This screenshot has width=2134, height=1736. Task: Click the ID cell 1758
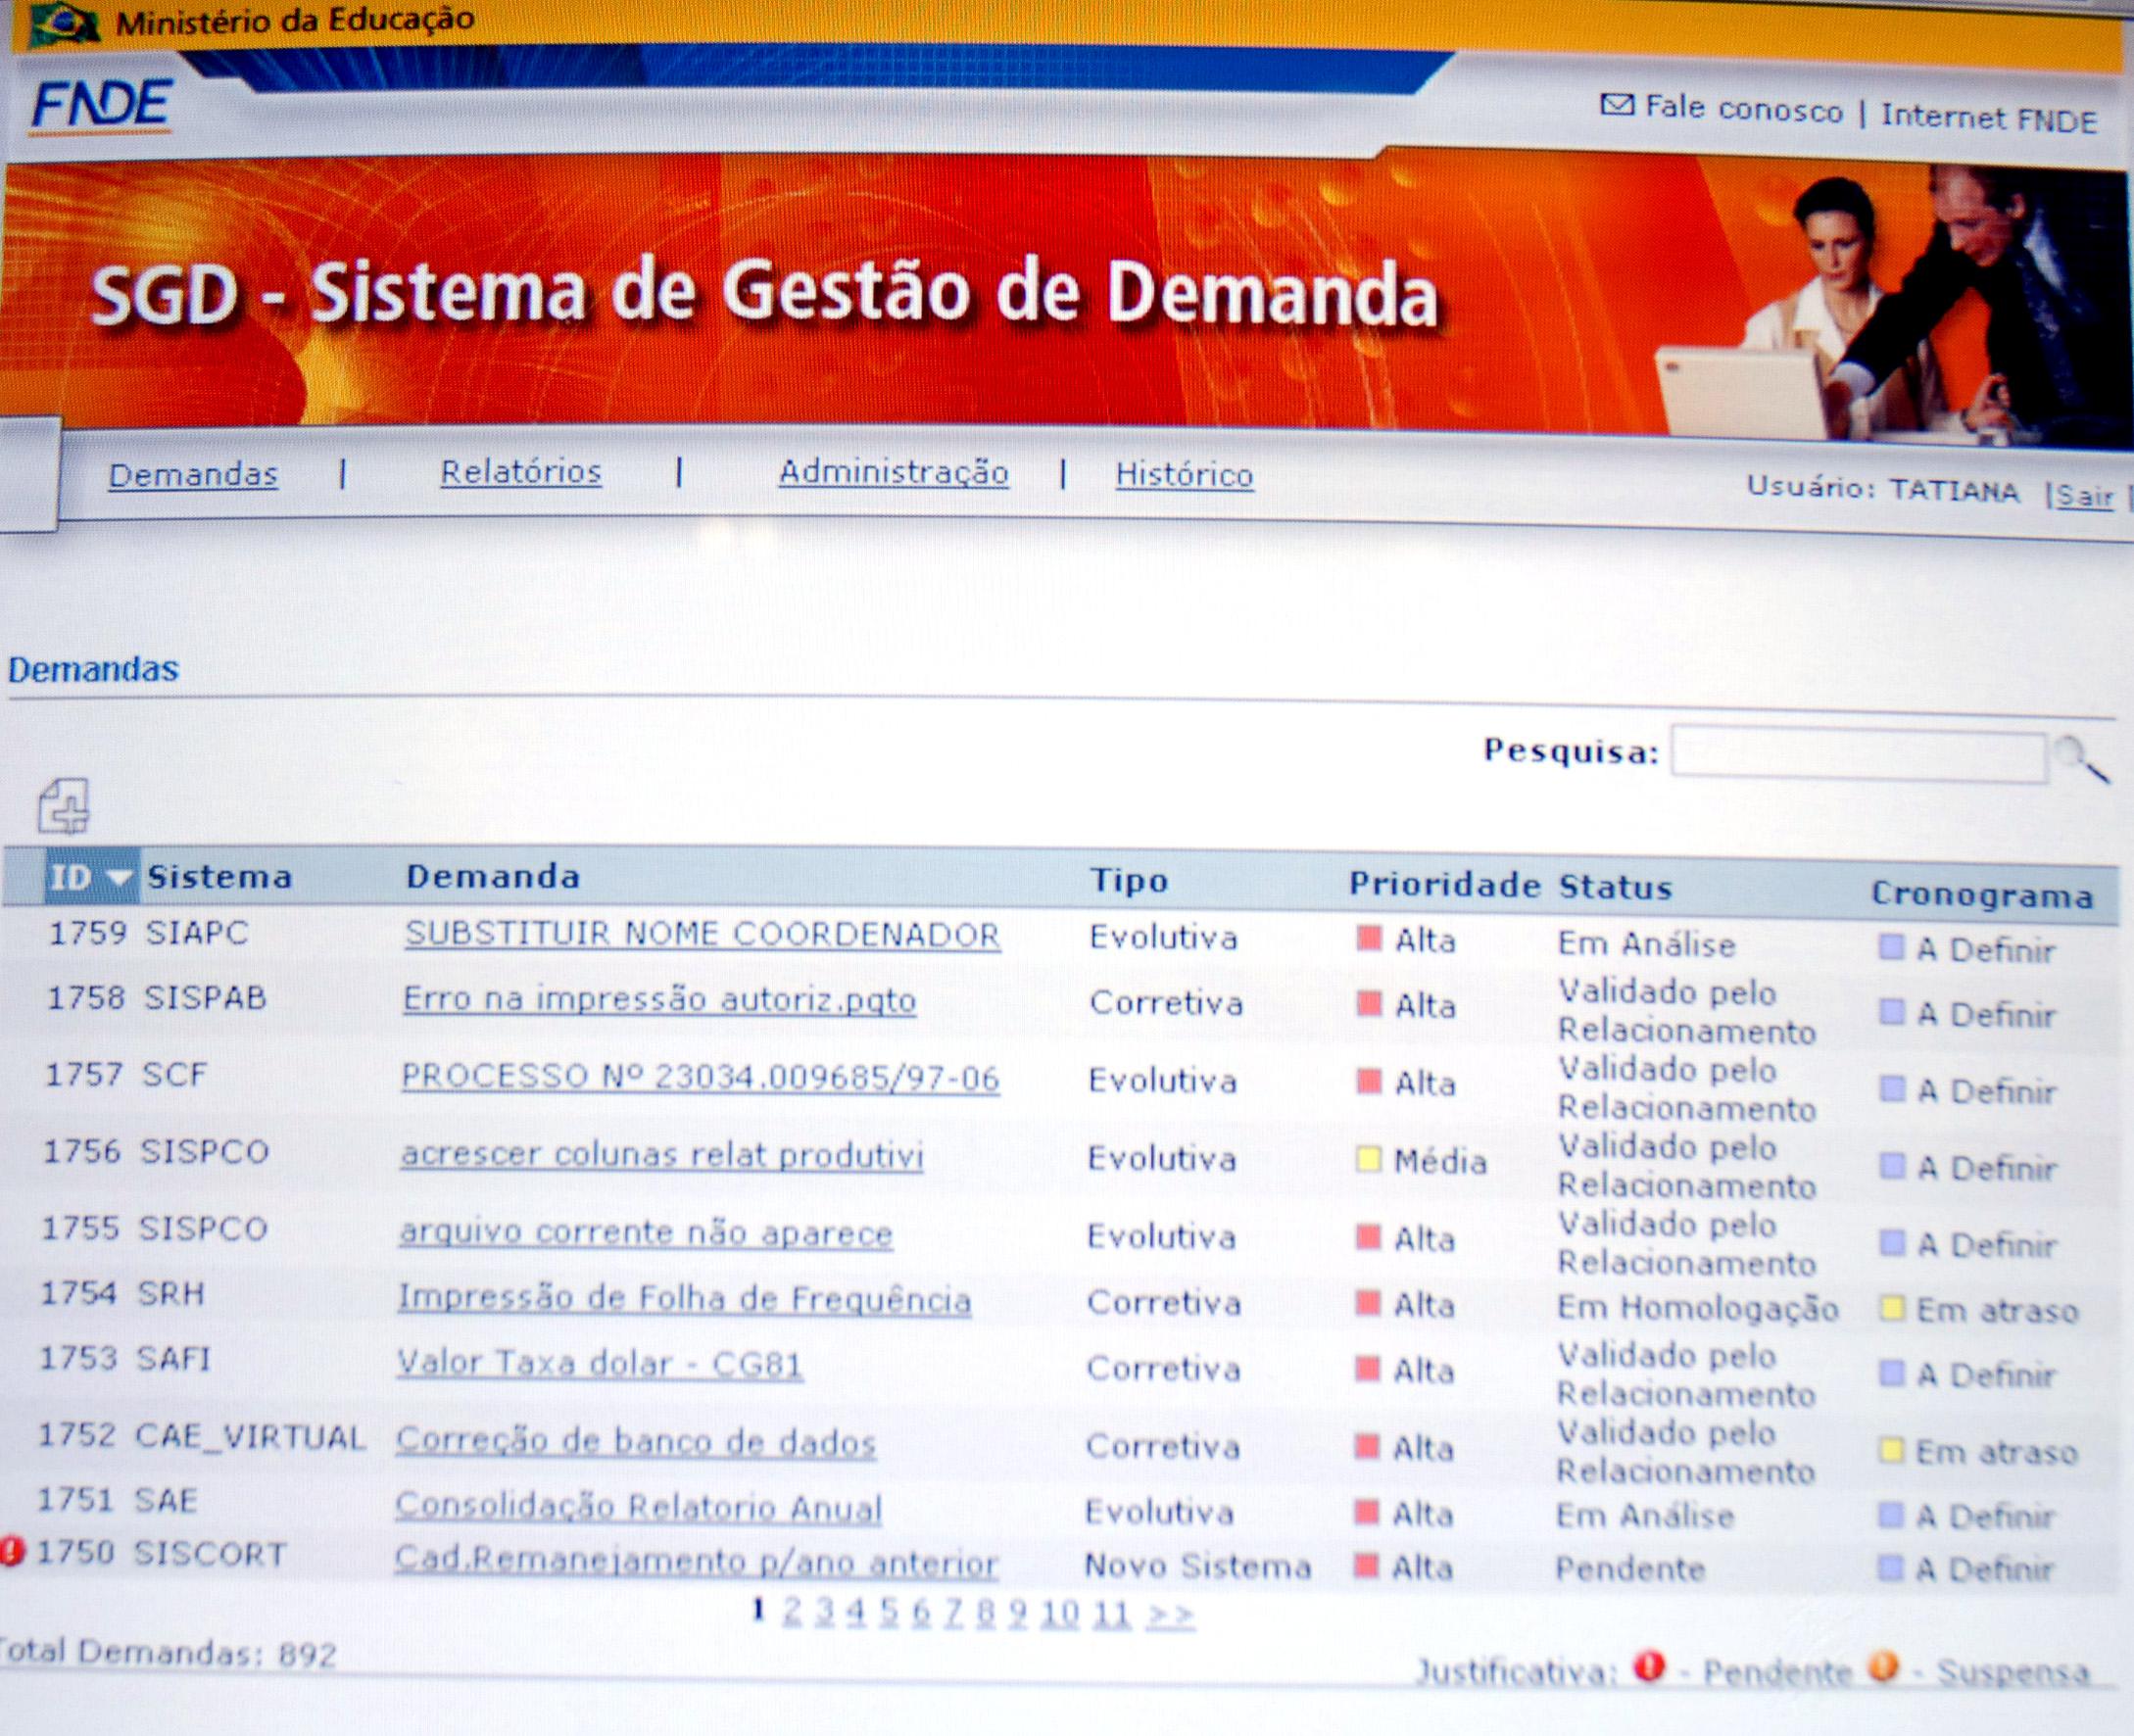pyautogui.click(x=87, y=997)
